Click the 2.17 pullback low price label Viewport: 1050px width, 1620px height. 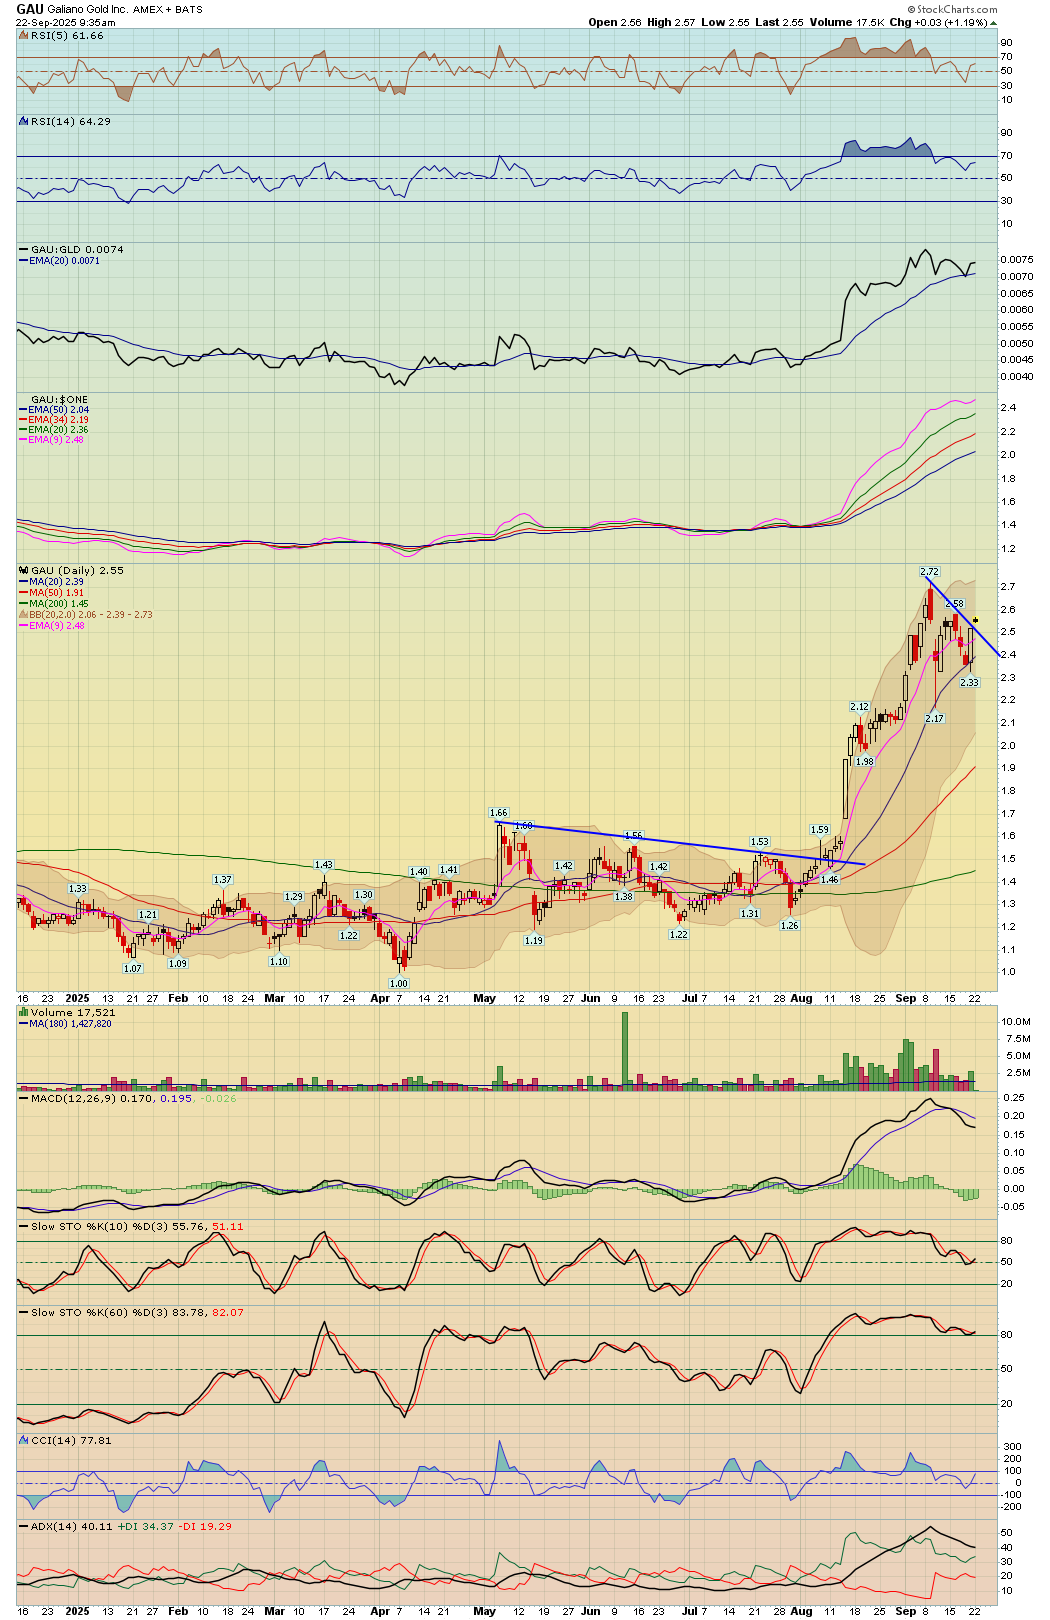pyautogui.click(x=934, y=719)
